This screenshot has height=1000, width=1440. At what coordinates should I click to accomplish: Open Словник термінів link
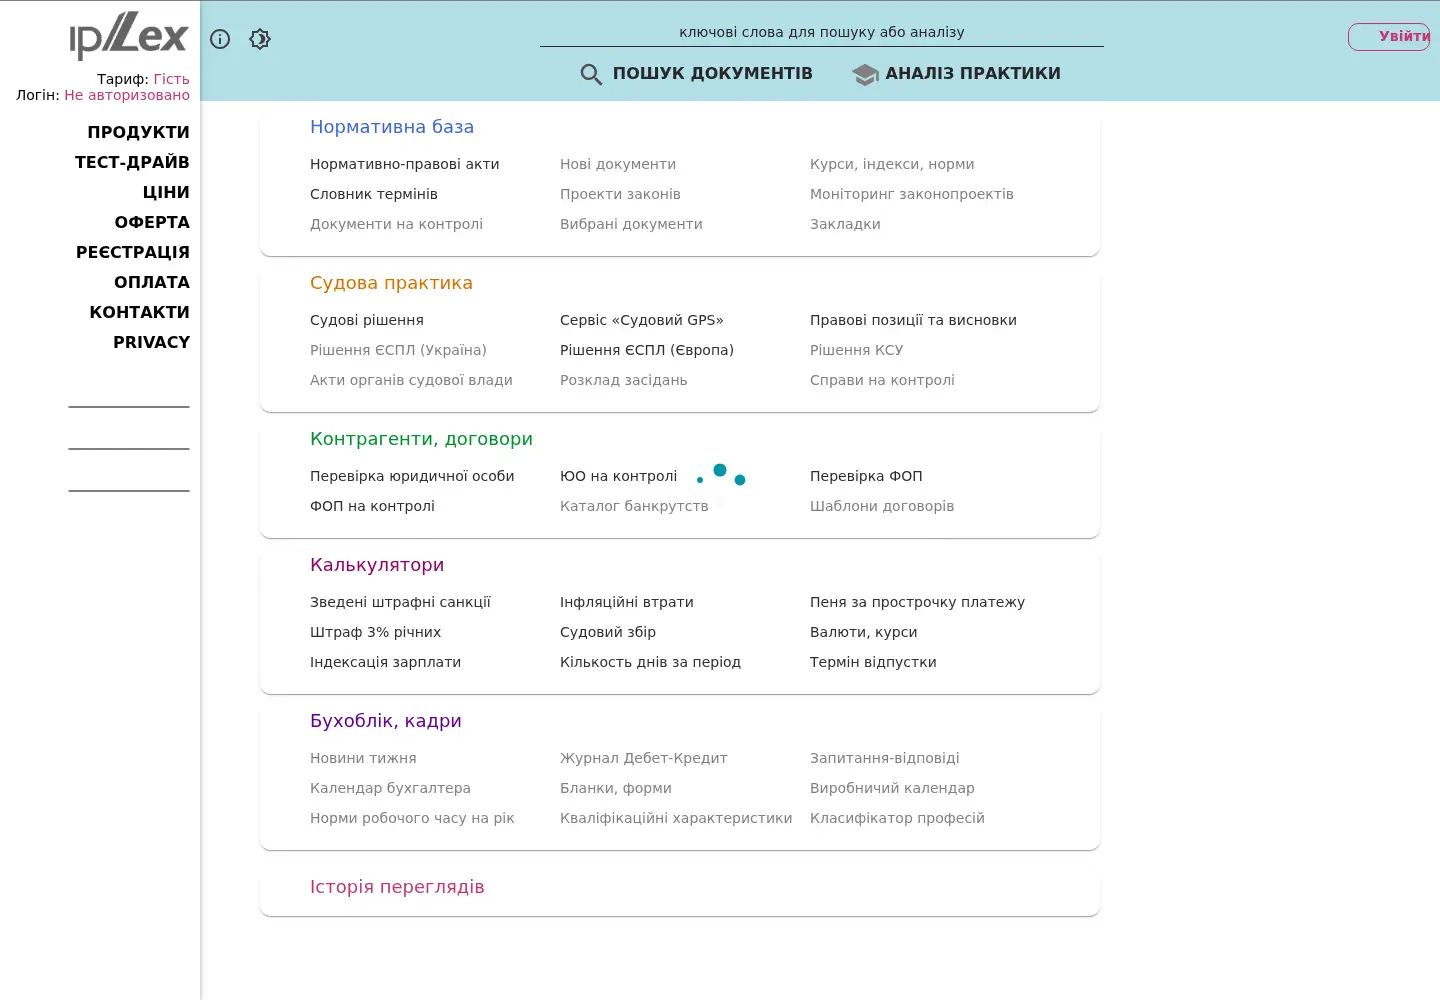pyautogui.click(x=374, y=194)
